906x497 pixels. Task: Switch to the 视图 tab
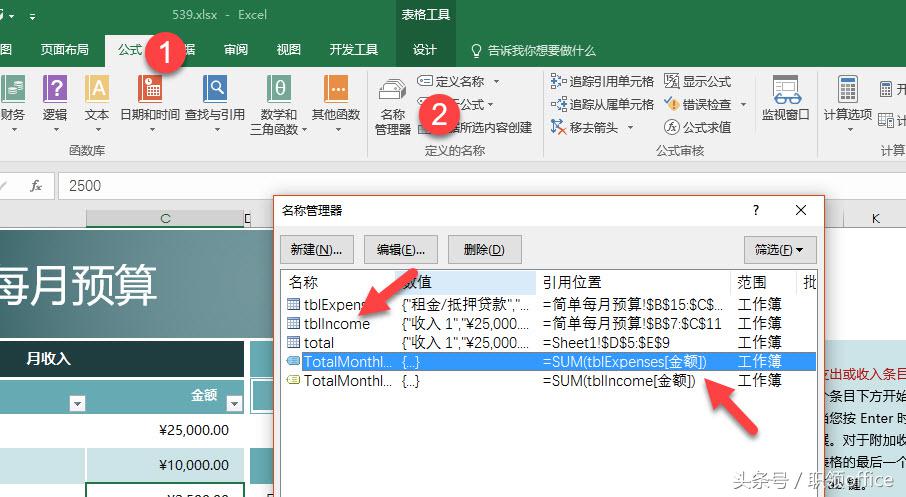click(289, 50)
